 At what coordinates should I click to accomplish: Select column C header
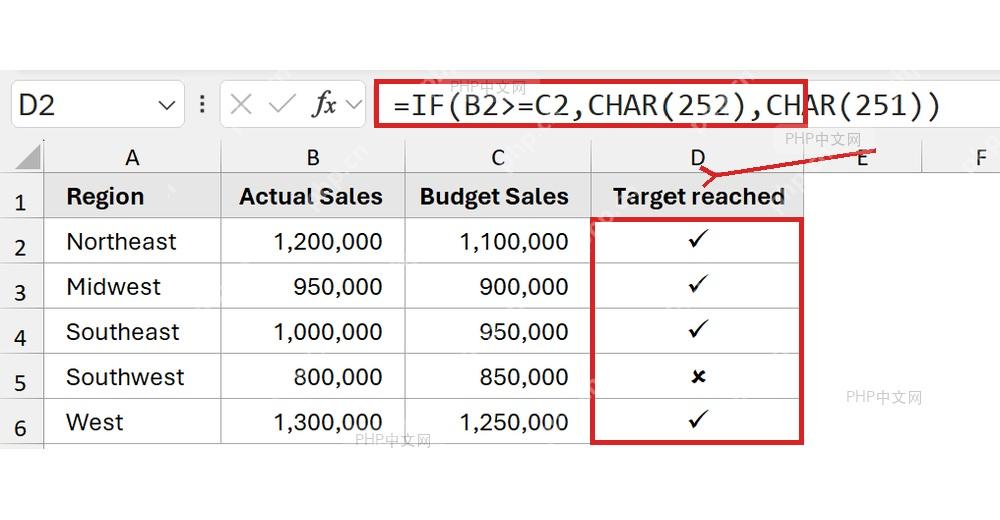tap(498, 157)
